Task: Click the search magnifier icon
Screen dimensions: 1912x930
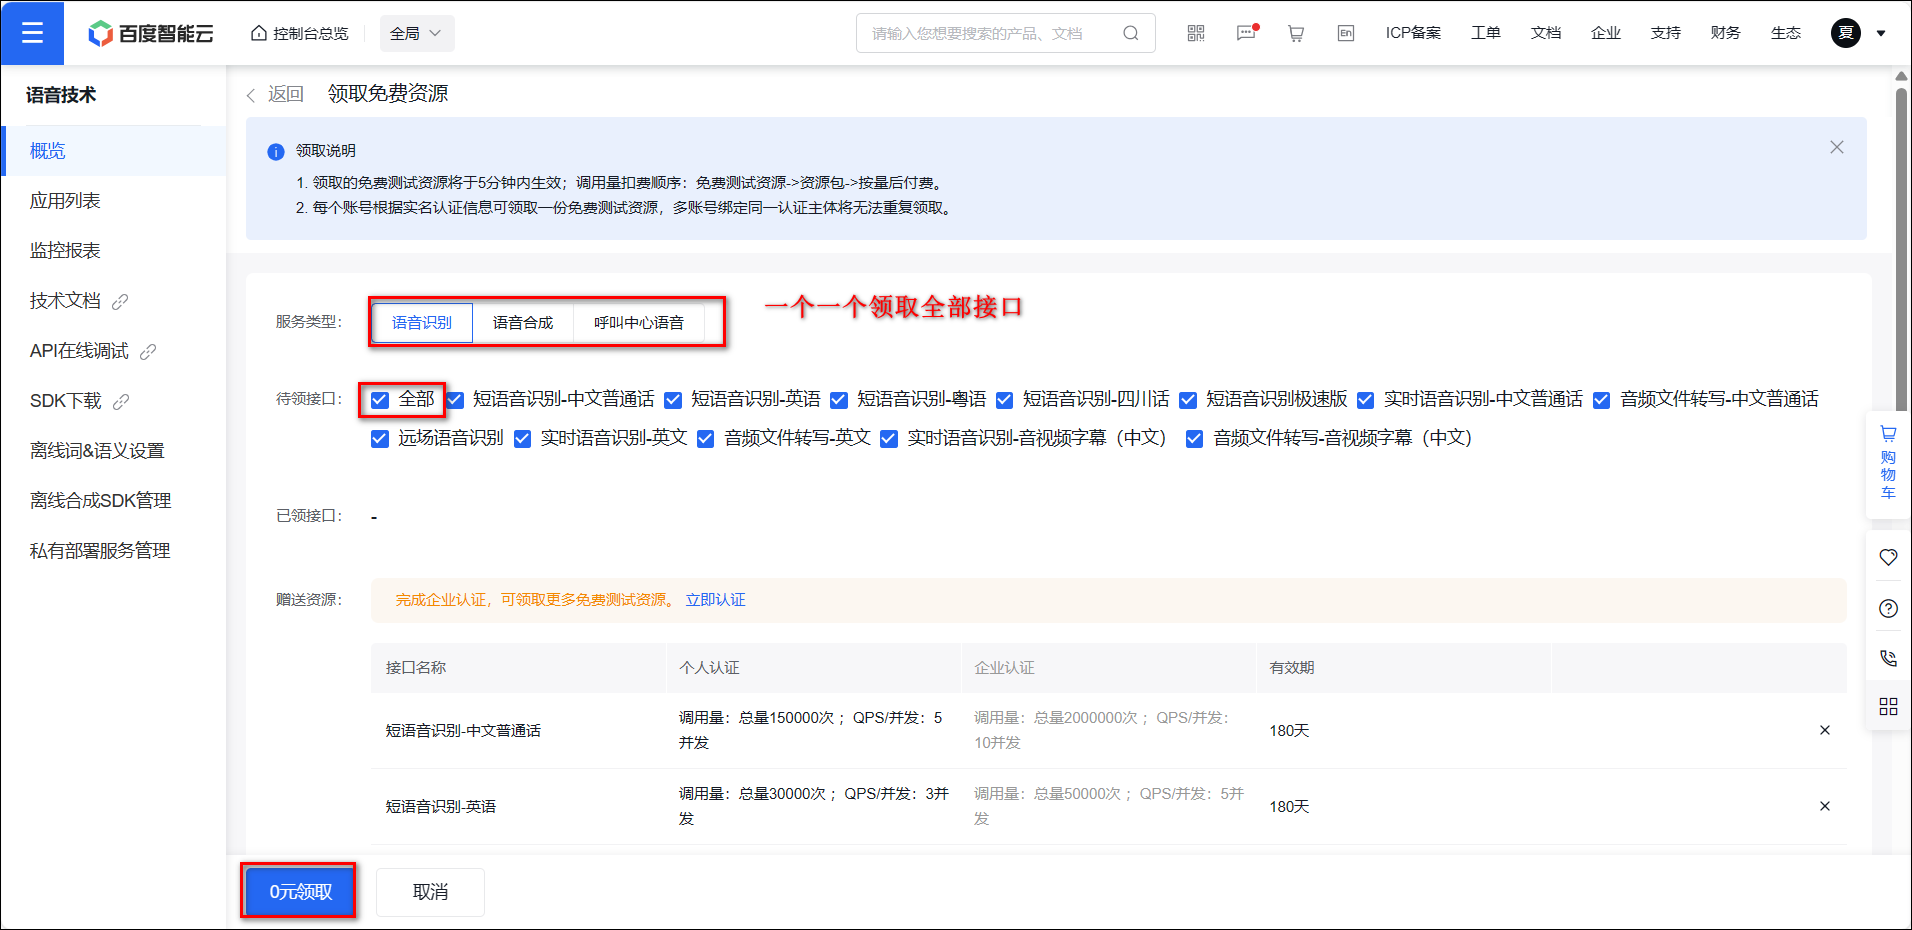Action: (x=1130, y=33)
